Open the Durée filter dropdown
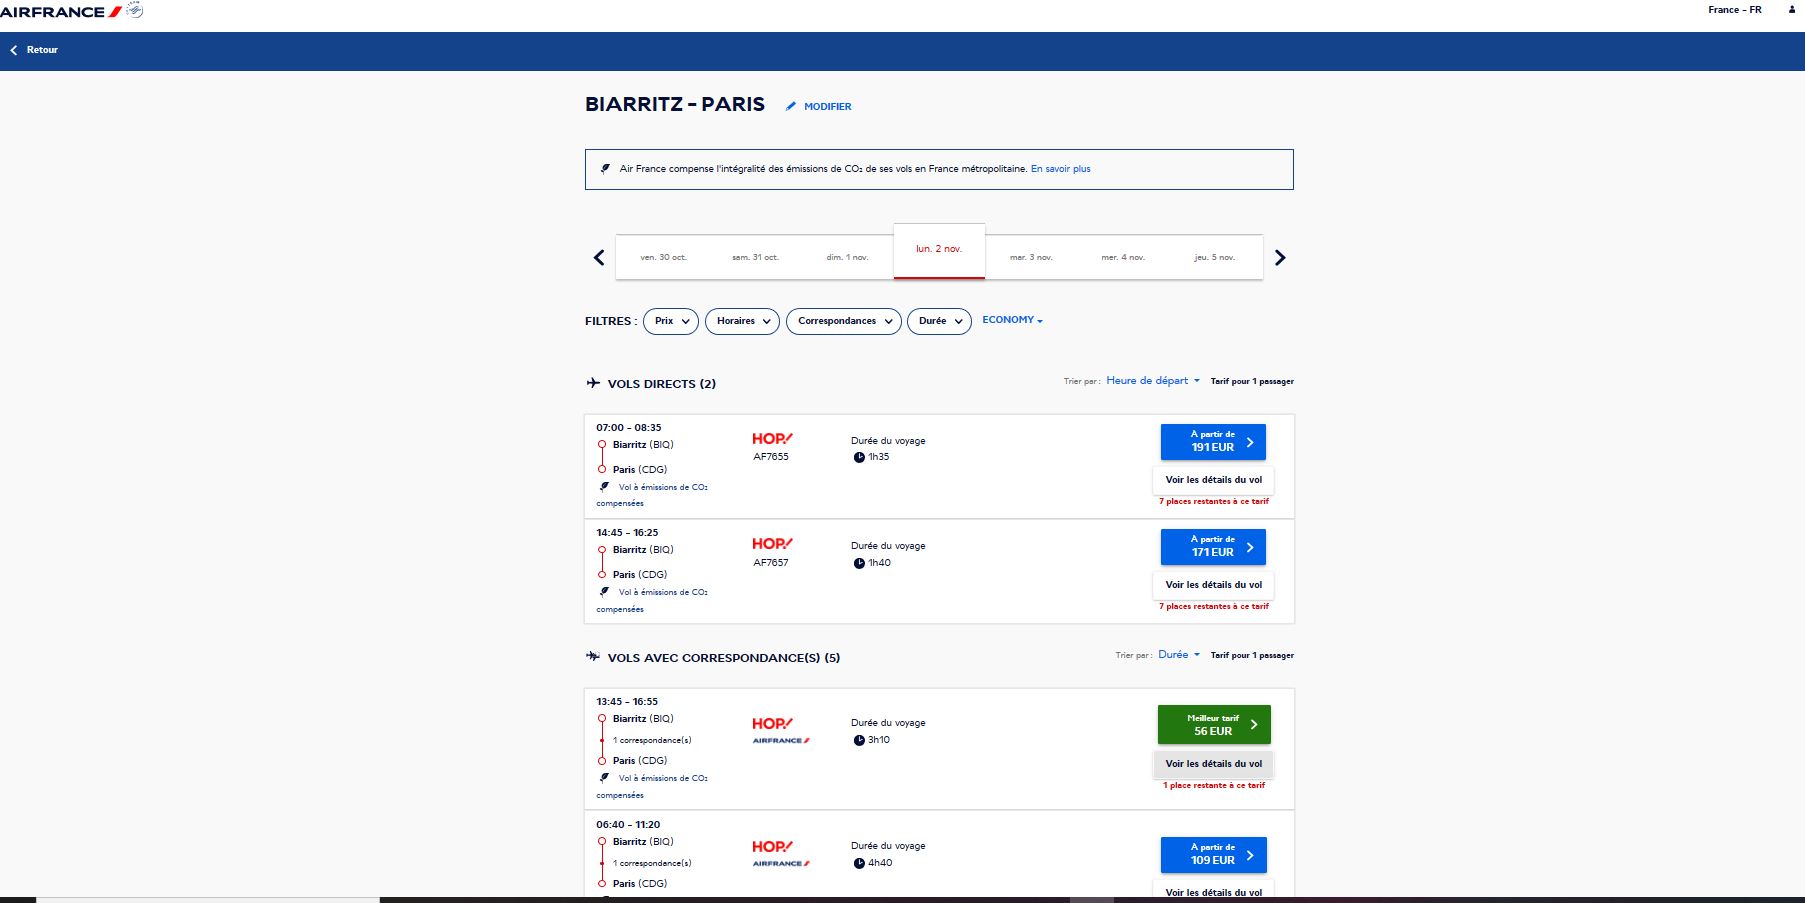This screenshot has width=1805, height=903. point(939,321)
